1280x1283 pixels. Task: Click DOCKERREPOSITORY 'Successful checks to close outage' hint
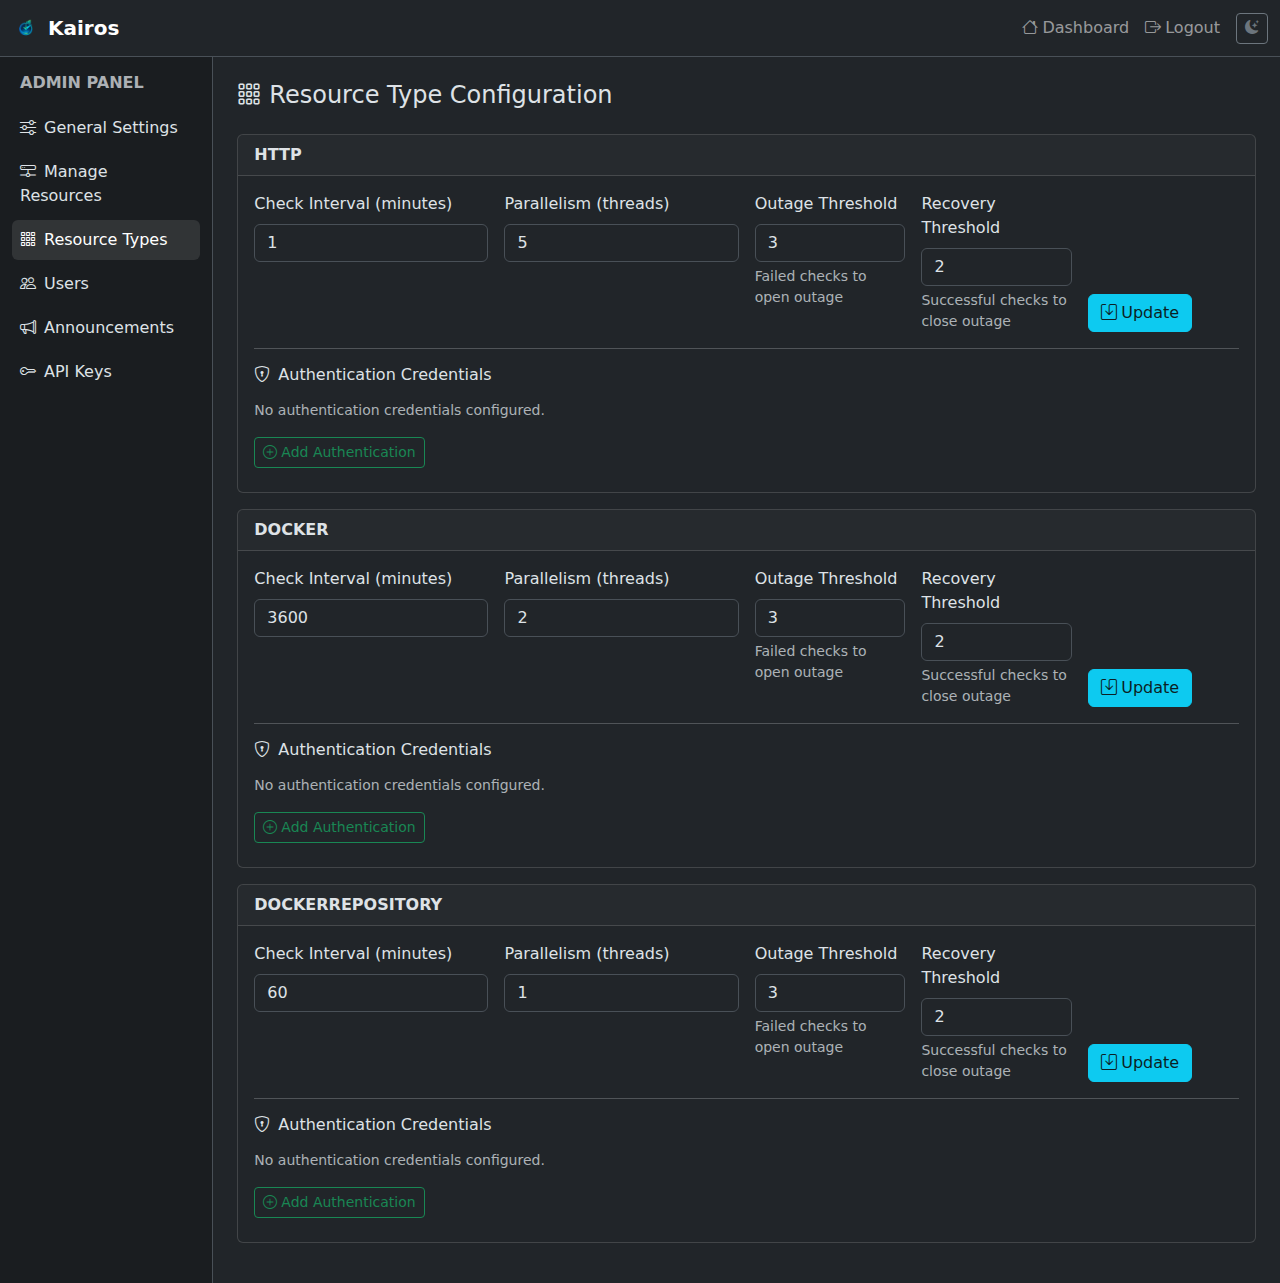tap(994, 1061)
